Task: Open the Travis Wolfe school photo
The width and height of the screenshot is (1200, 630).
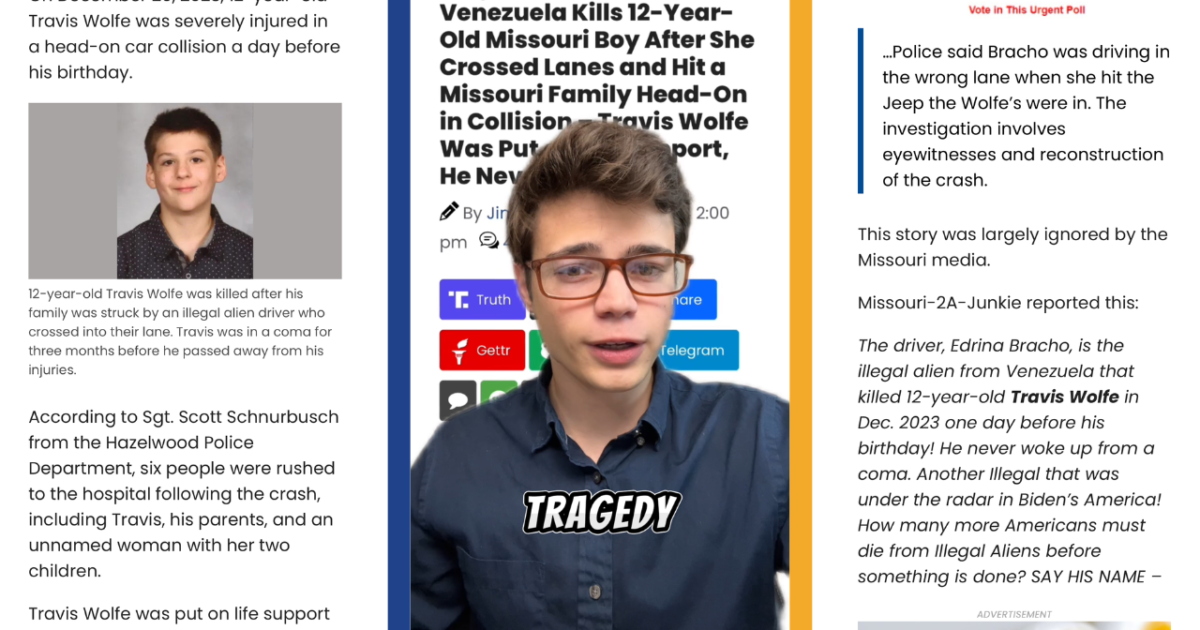Action: tap(185, 191)
